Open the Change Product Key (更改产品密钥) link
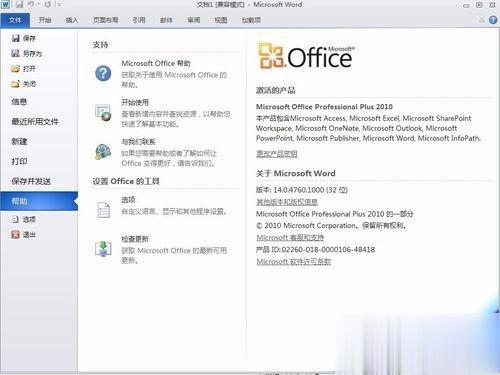 point(276,154)
